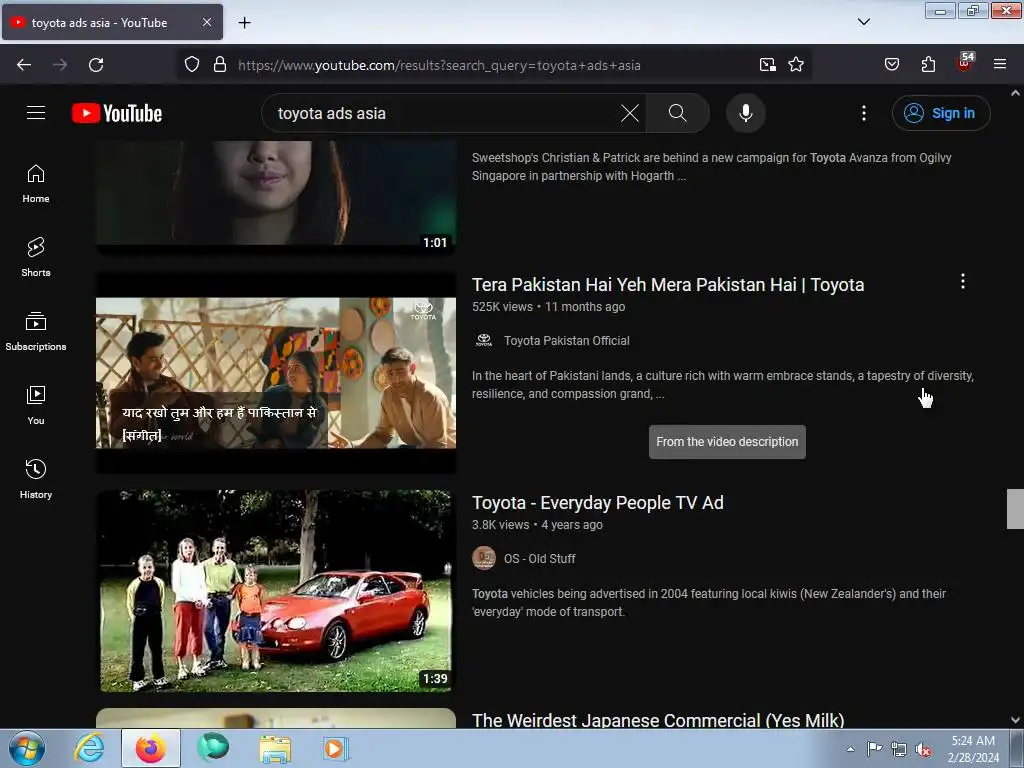Image resolution: width=1024 pixels, height=768 pixels.
Task: Open the green globe browser taskbar icon
Action: click(213, 748)
